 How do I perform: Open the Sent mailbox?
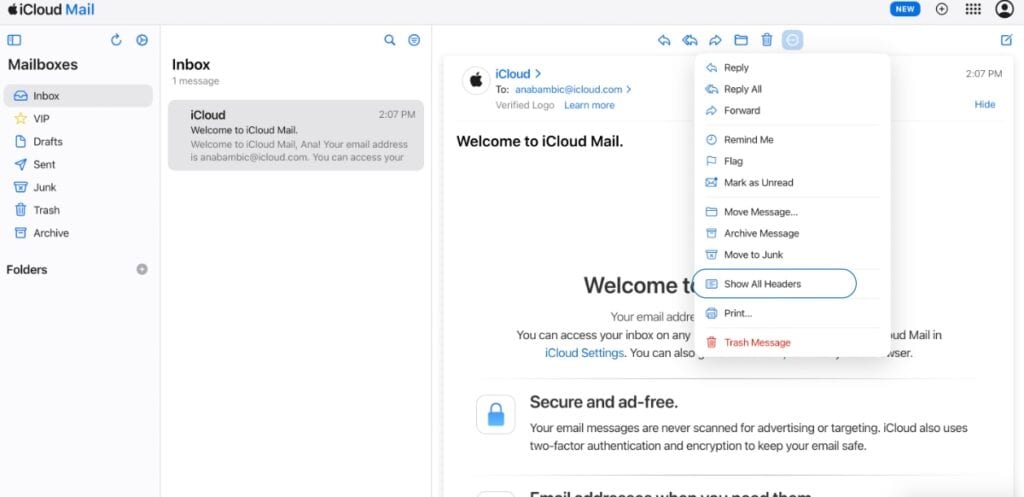pyautogui.click(x=78, y=165)
